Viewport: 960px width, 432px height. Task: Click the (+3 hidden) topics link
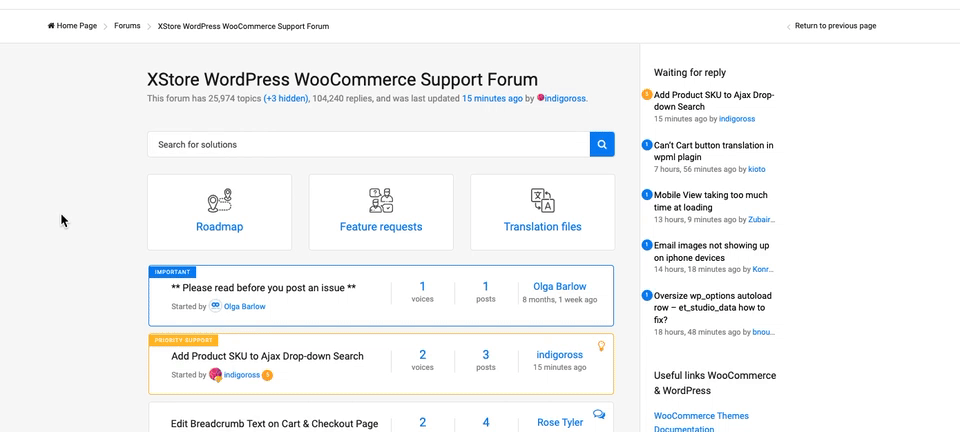[286, 98]
